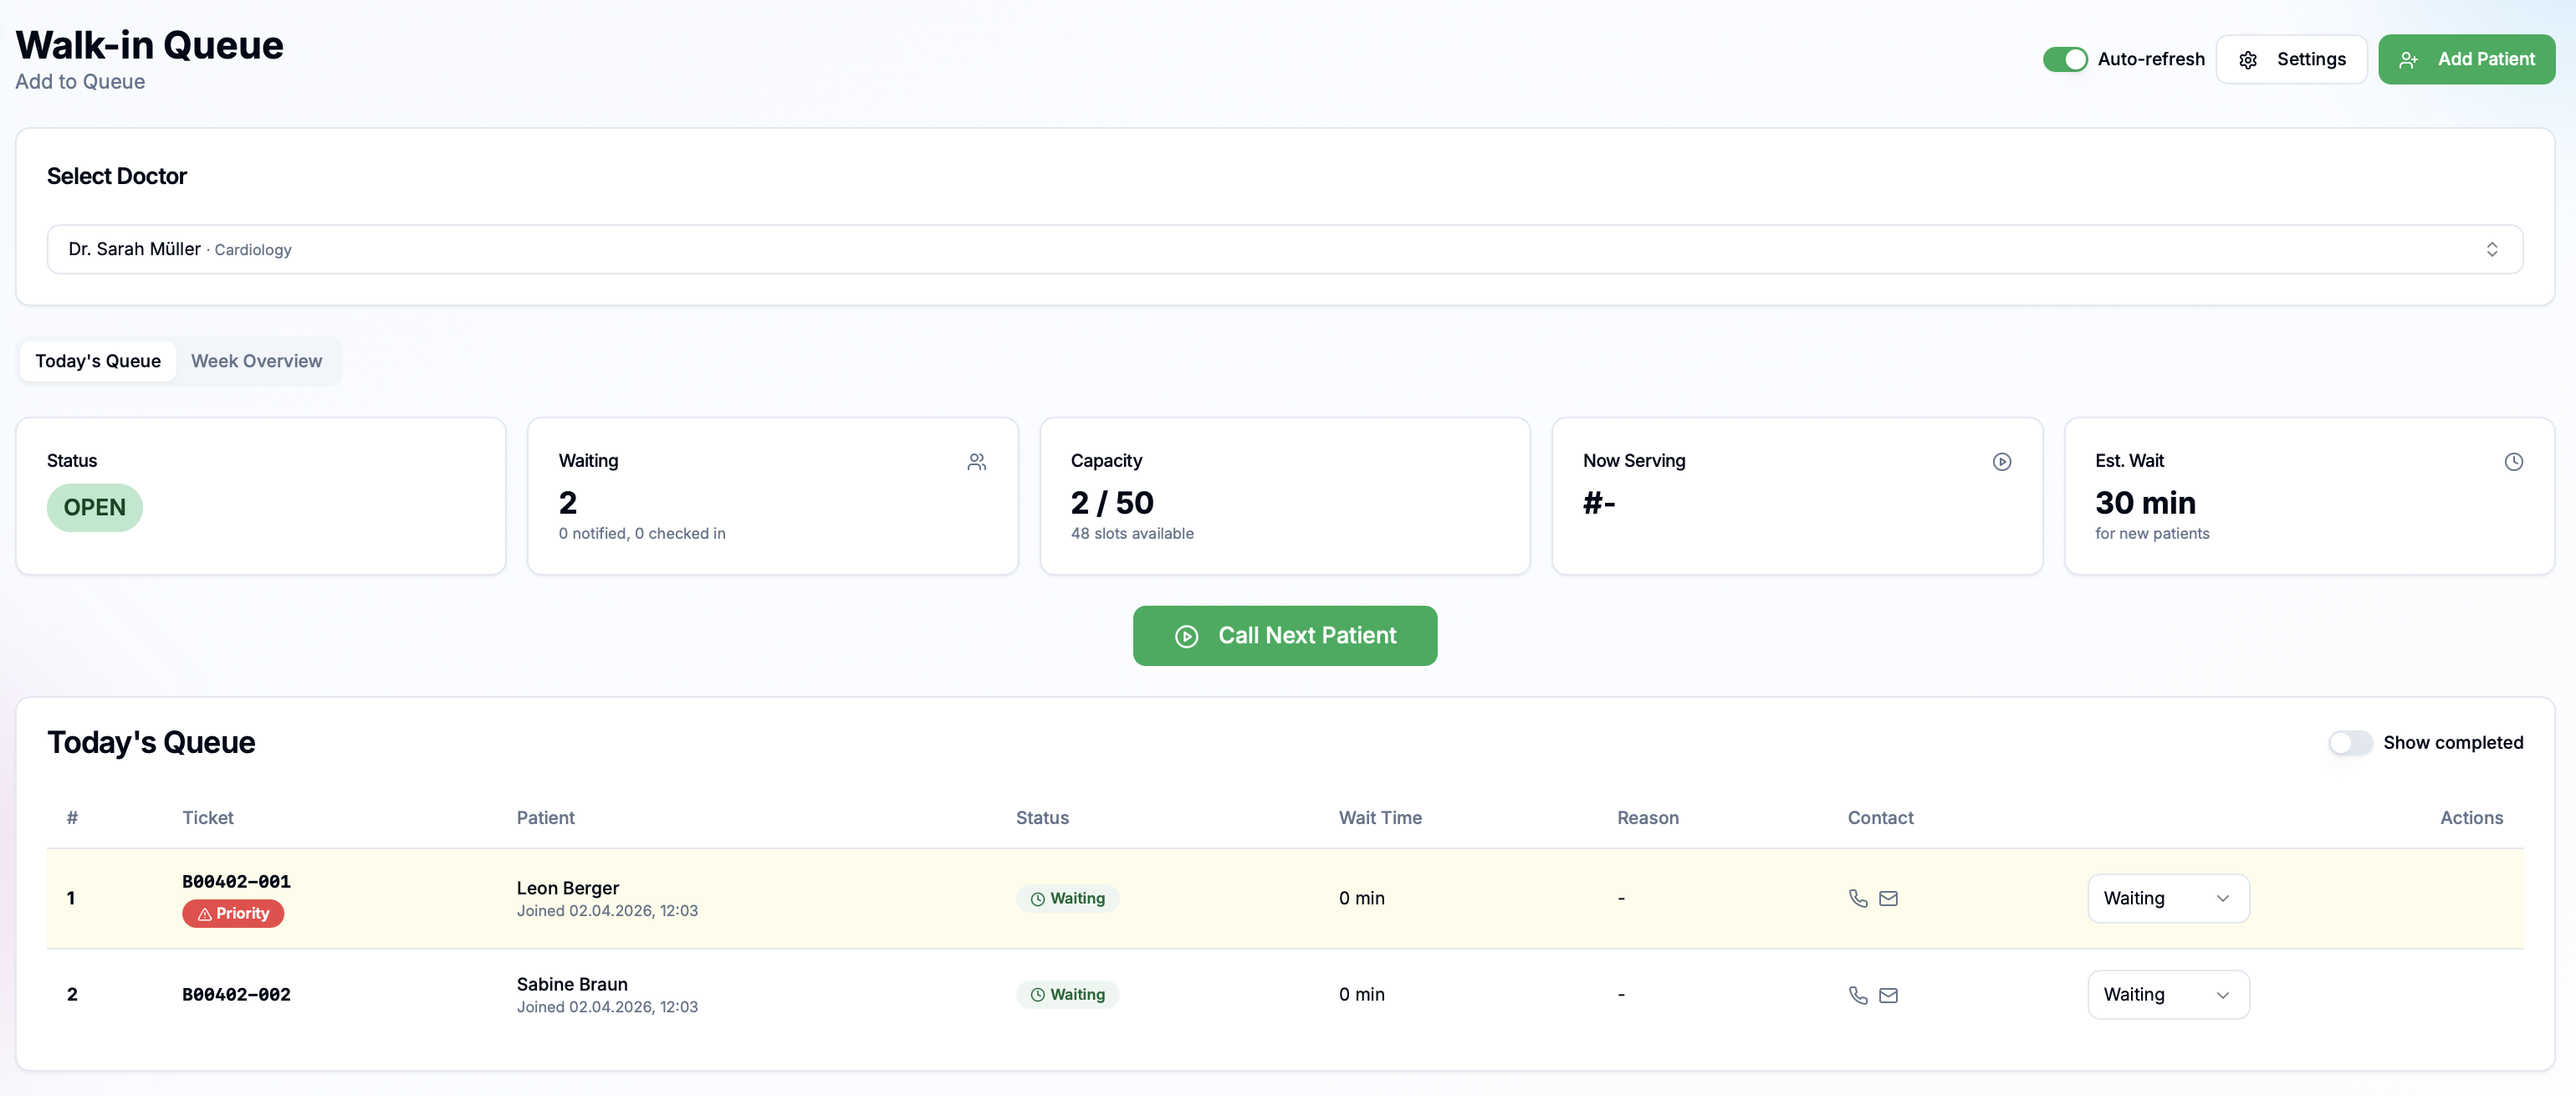Click play icon in Now Serving card
The height and width of the screenshot is (1096, 2576).
tap(2001, 461)
